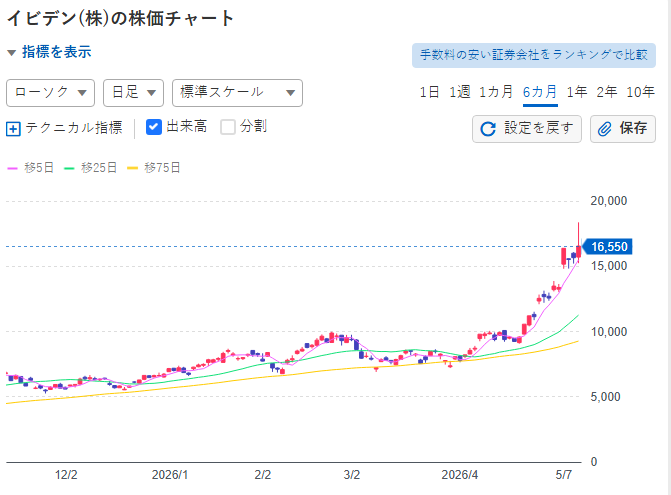This screenshot has height=495, width=671.
Task: Click the 2/2 date axis label
Action: (263, 475)
